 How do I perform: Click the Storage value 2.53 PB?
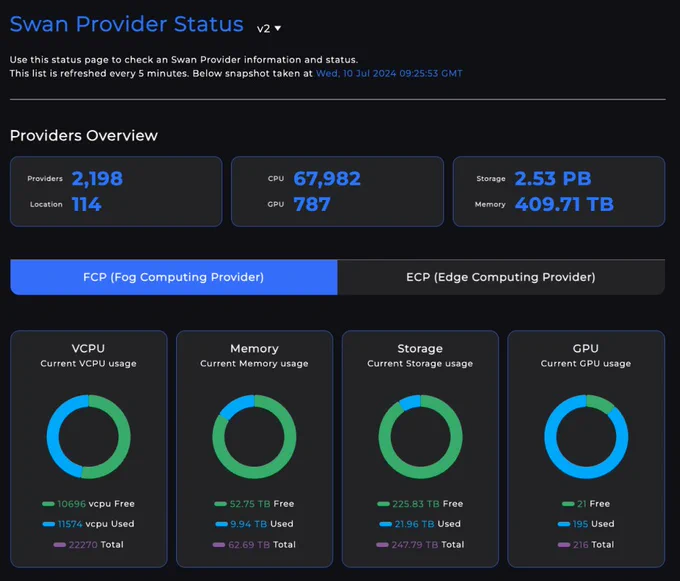553,179
